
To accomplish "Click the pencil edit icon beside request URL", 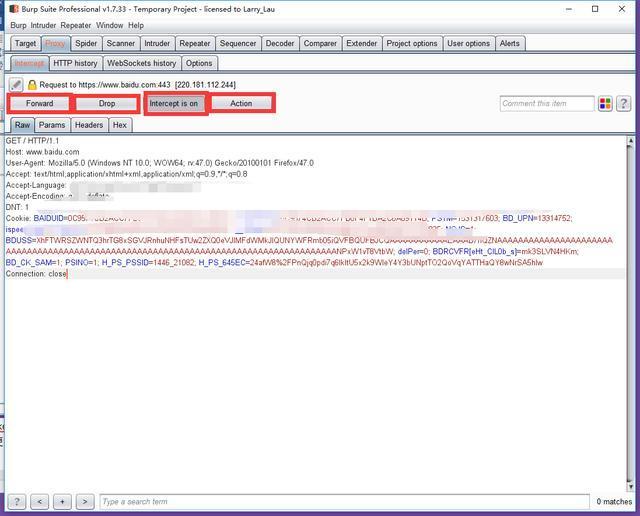I will [16, 85].
